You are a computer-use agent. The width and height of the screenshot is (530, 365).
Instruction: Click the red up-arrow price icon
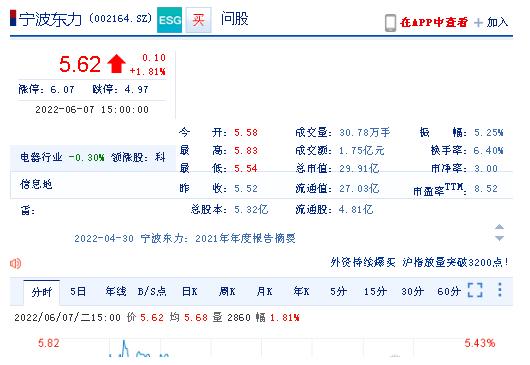click(x=116, y=64)
